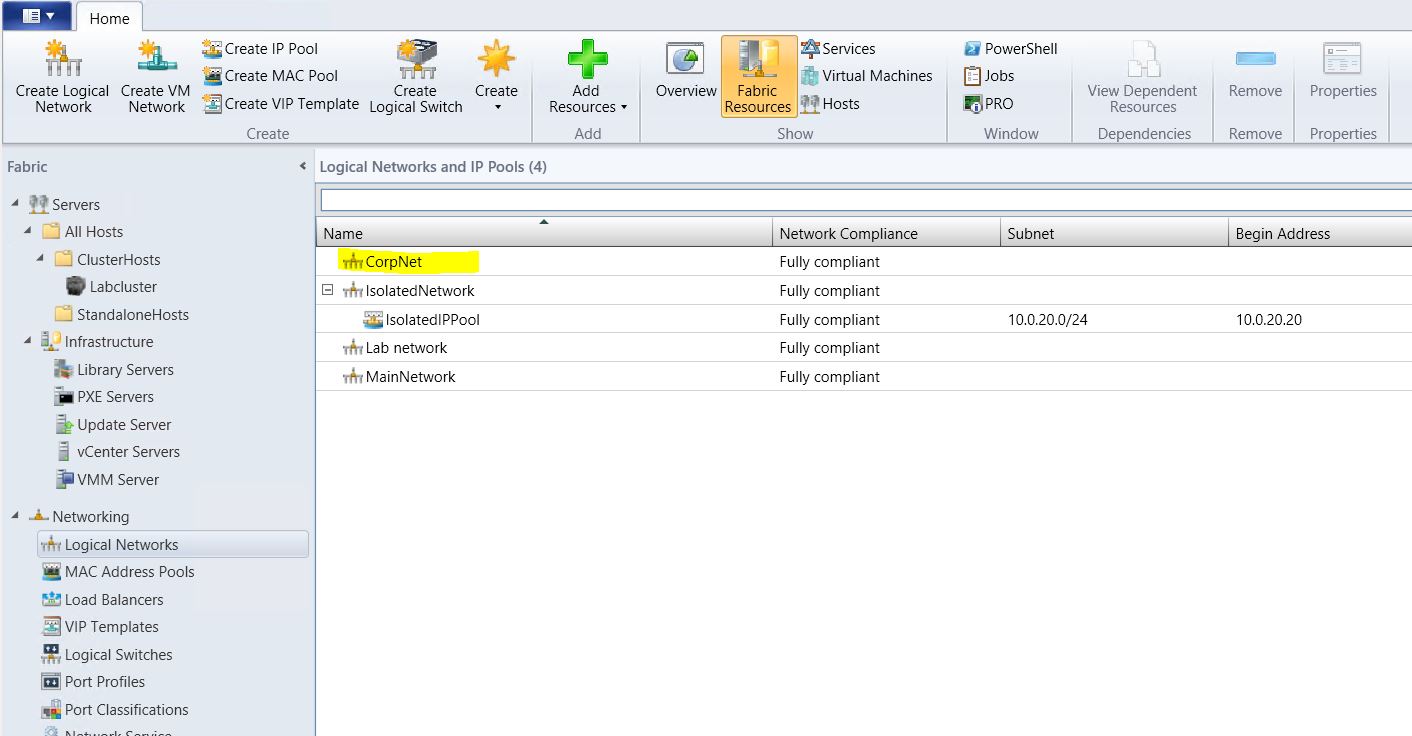Screen dimensions: 1412x736
Task: Open the Jobs window
Action: [989, 76]
